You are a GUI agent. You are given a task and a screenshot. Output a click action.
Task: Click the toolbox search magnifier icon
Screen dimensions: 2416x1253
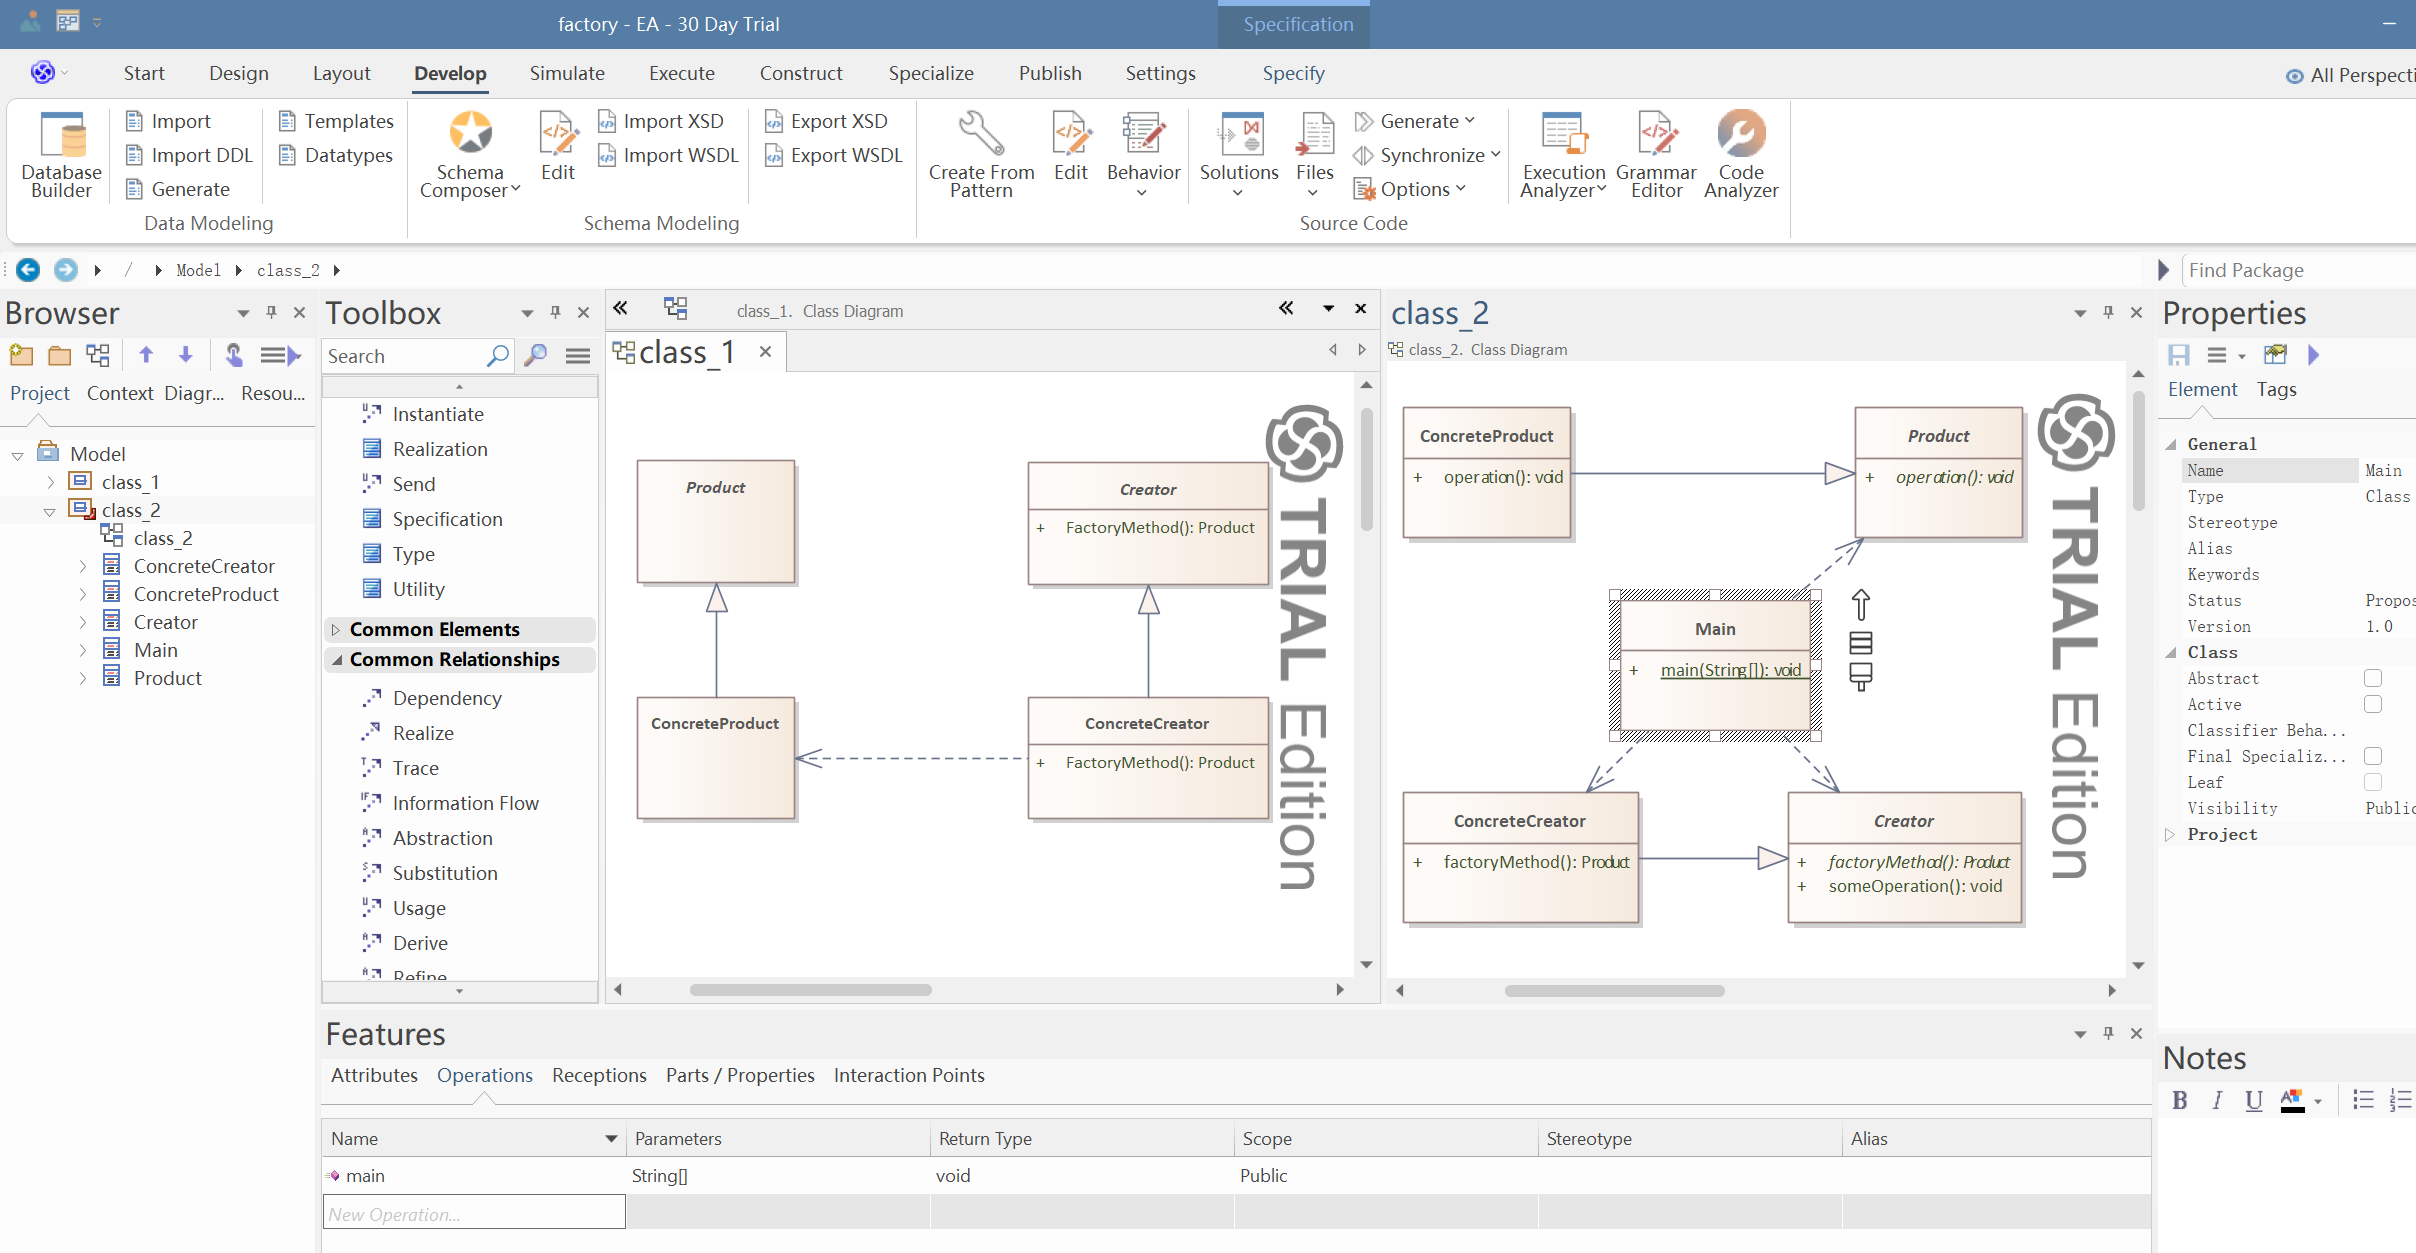[497, 356]
